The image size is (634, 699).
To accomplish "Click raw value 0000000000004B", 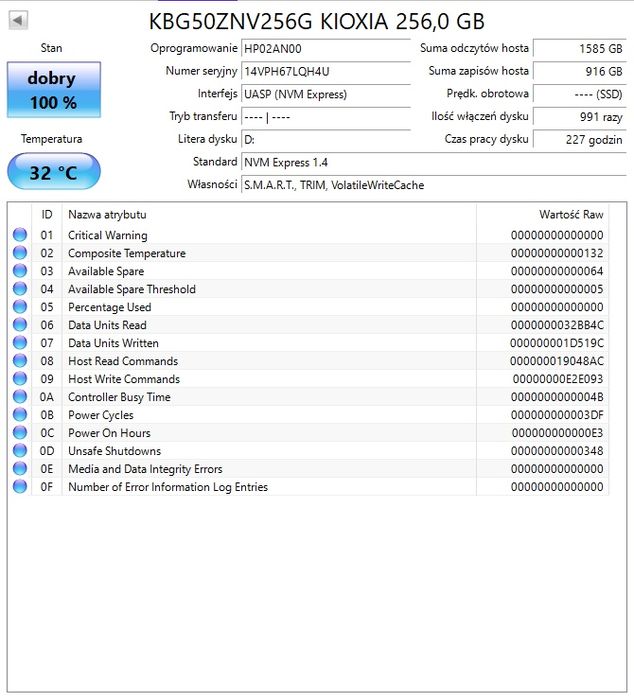I will pyautogui.click(x=557, y=397).
